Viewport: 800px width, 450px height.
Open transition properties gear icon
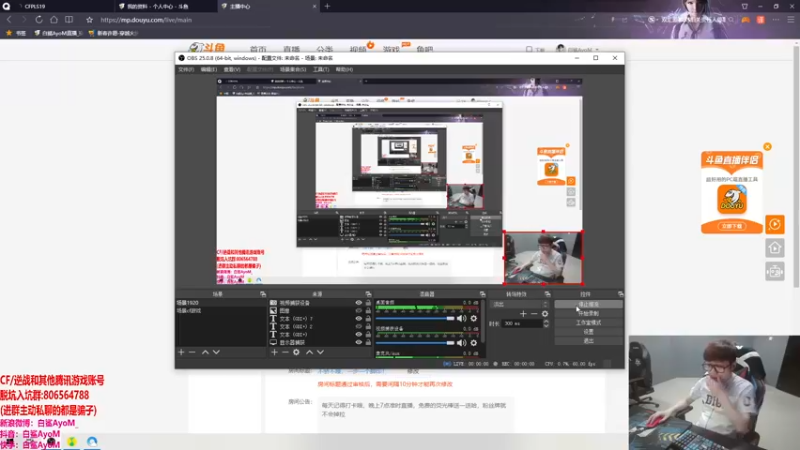click(545, 314)
